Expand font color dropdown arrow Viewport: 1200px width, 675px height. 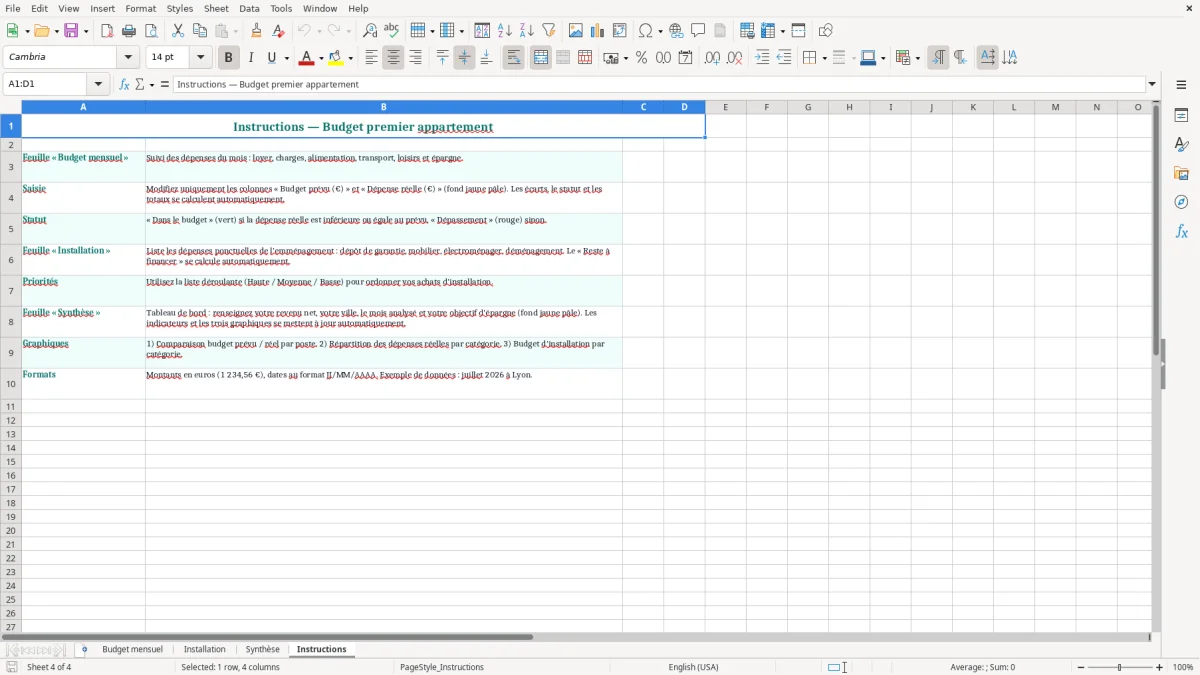[321, 58]
